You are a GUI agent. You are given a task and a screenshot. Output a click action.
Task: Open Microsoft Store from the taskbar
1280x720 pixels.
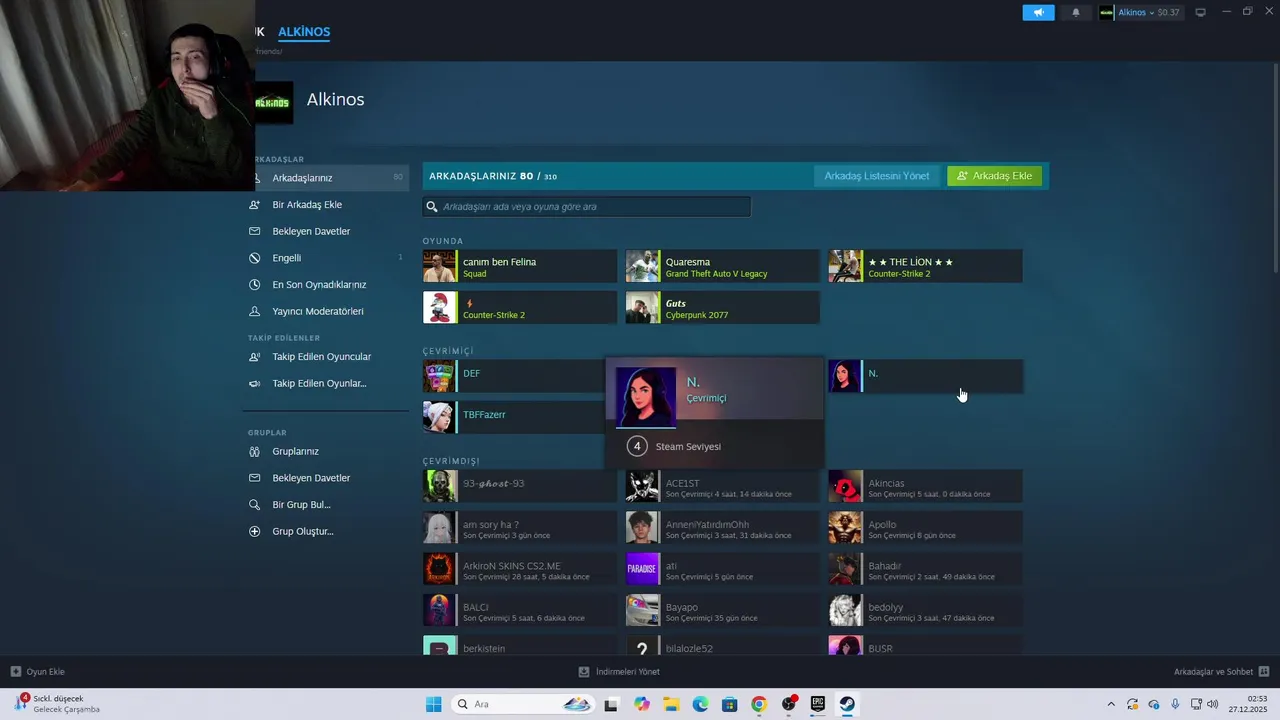coord(729,704)
